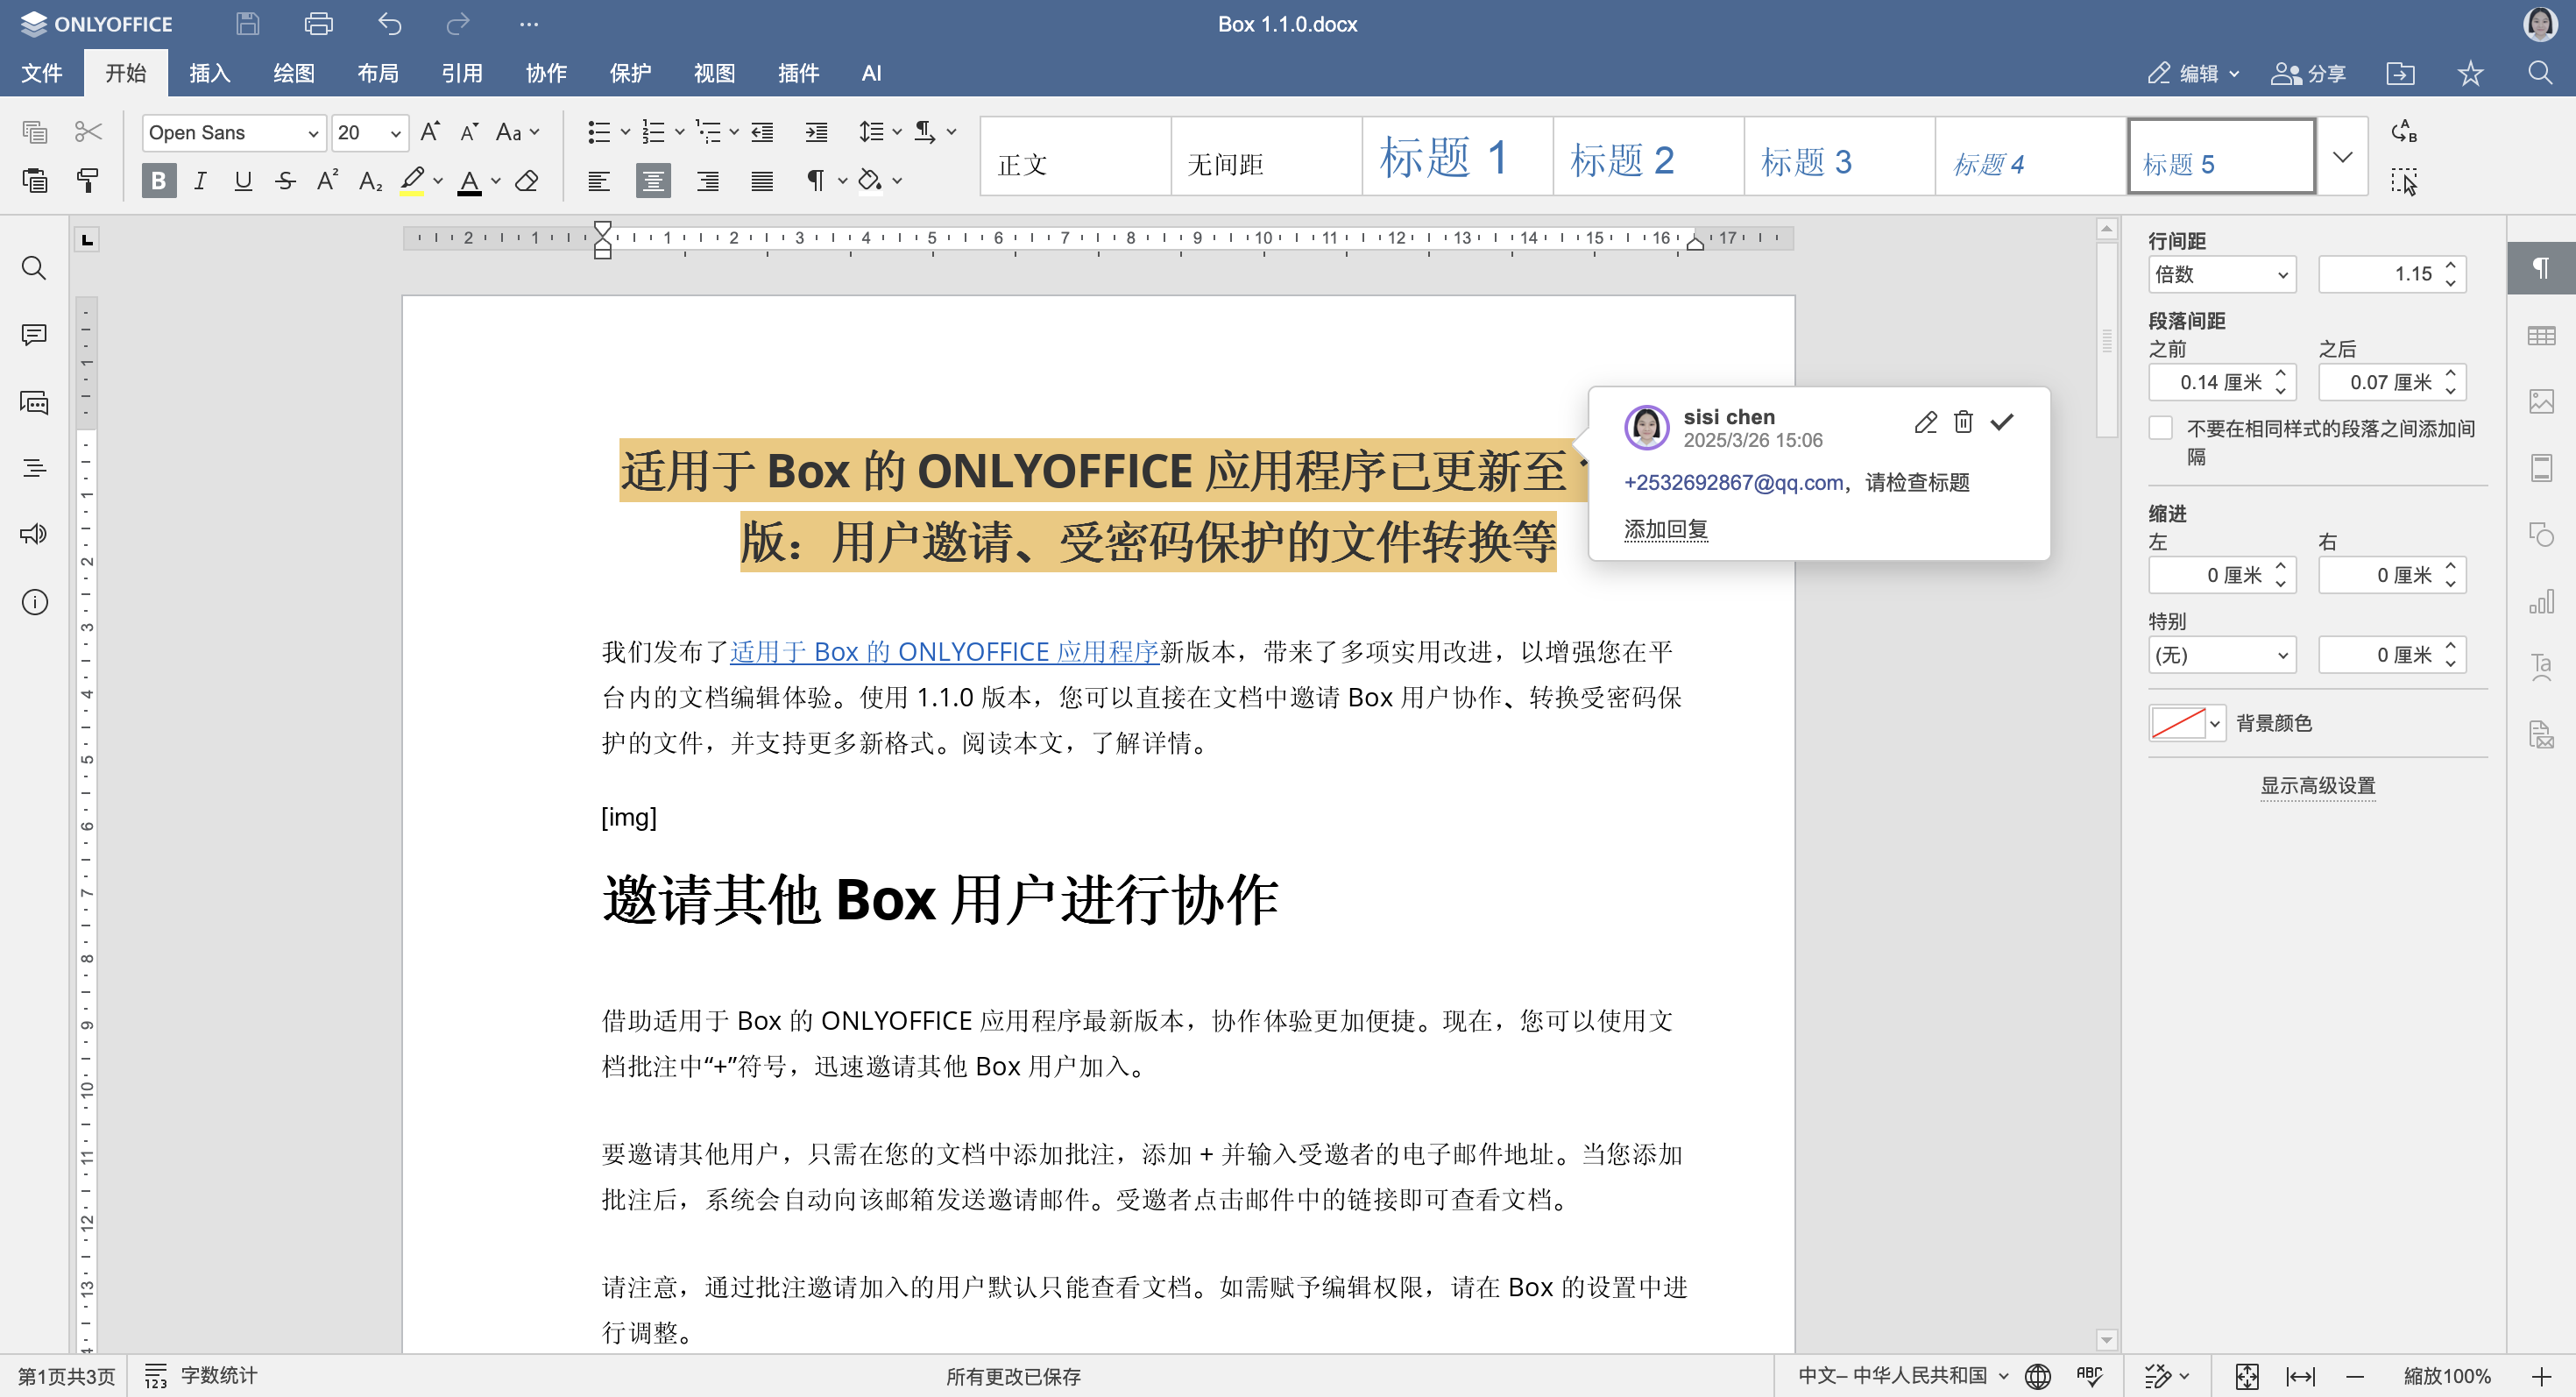Open the feedback megaphone icon
2576x1397 pixels.
tap(34, 534)
